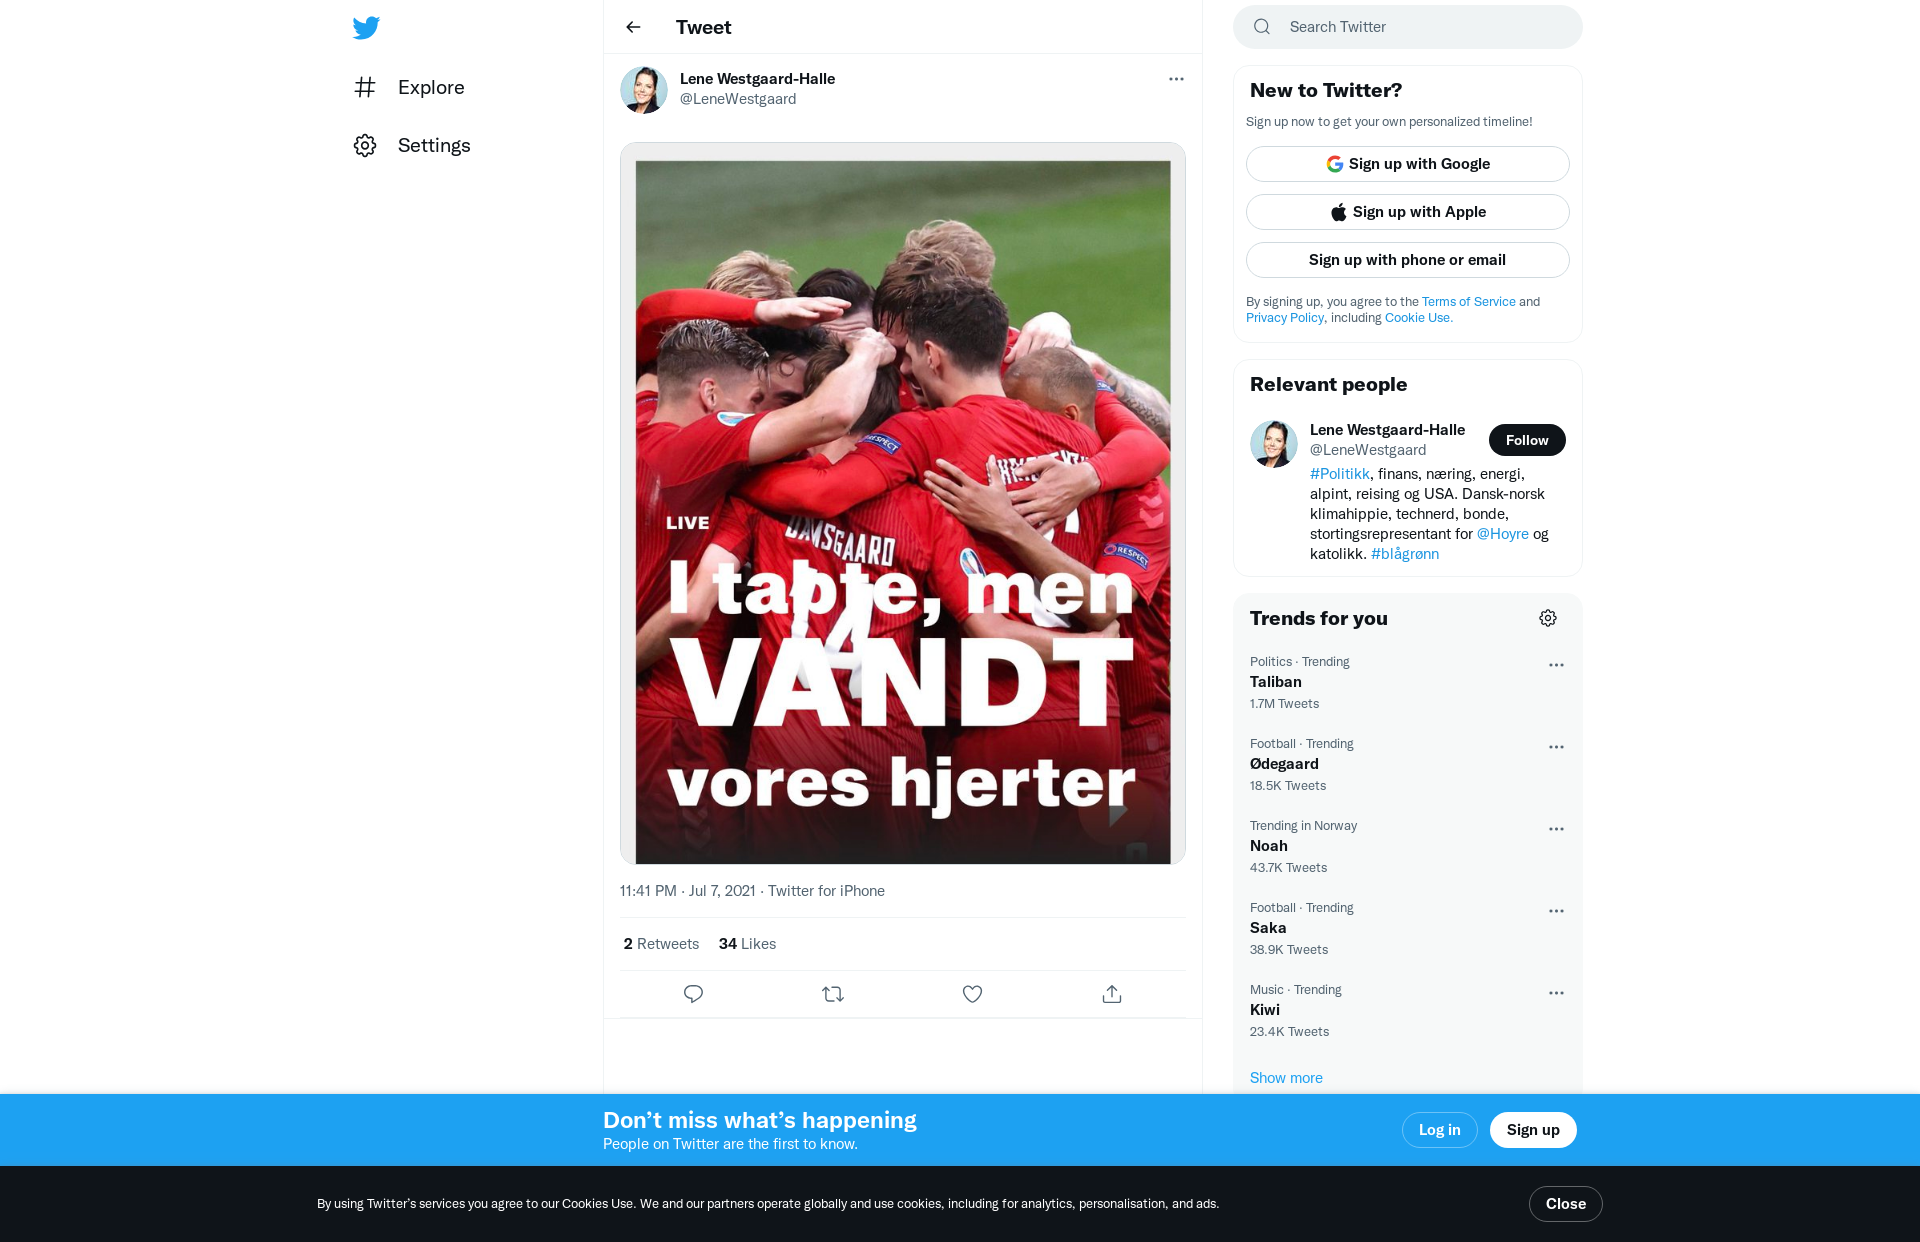The width and height of the screenshot is (1920, 1242).
Task: Open more options for Ødegaard trend
Action: pos(1556,747)
